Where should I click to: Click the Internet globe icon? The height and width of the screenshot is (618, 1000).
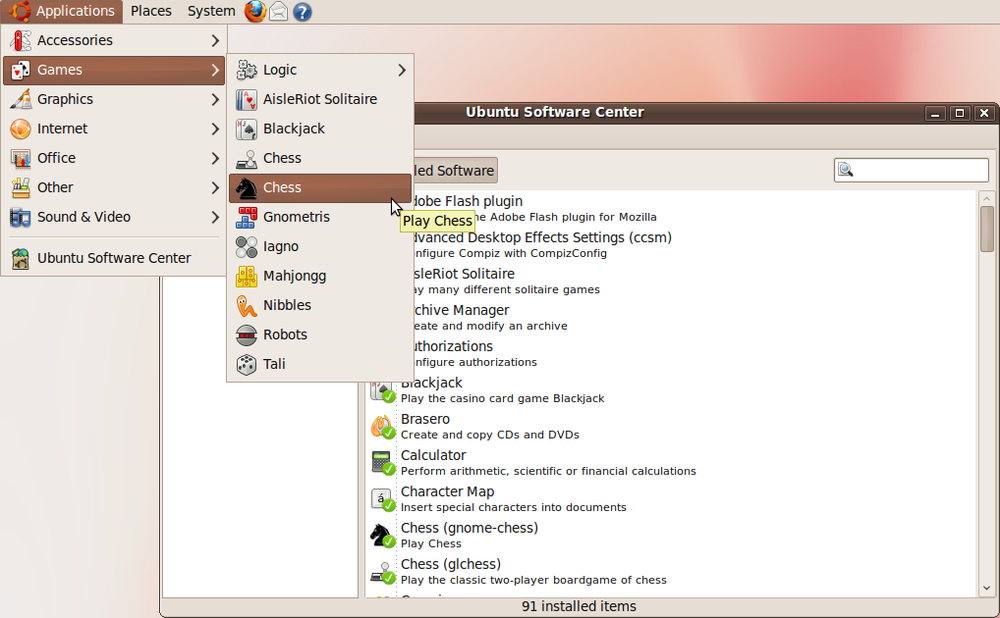coord(20,128)
